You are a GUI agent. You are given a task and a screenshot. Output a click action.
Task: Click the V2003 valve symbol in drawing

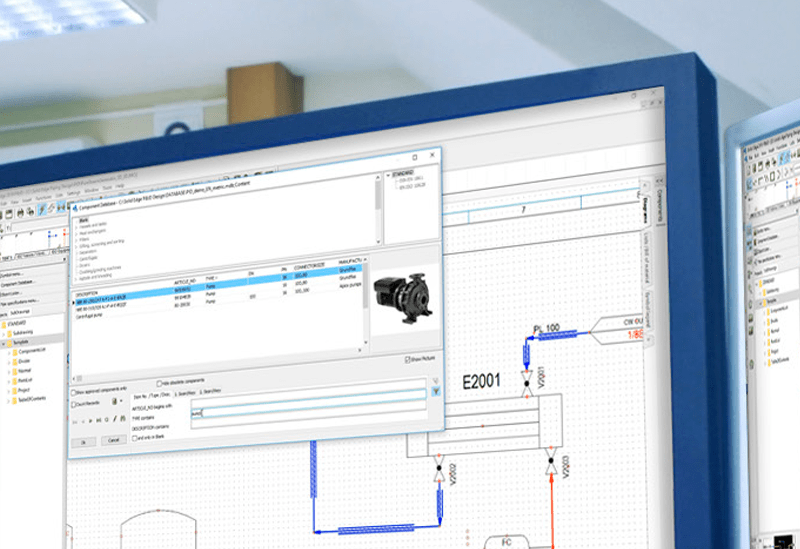pos(551,461)
